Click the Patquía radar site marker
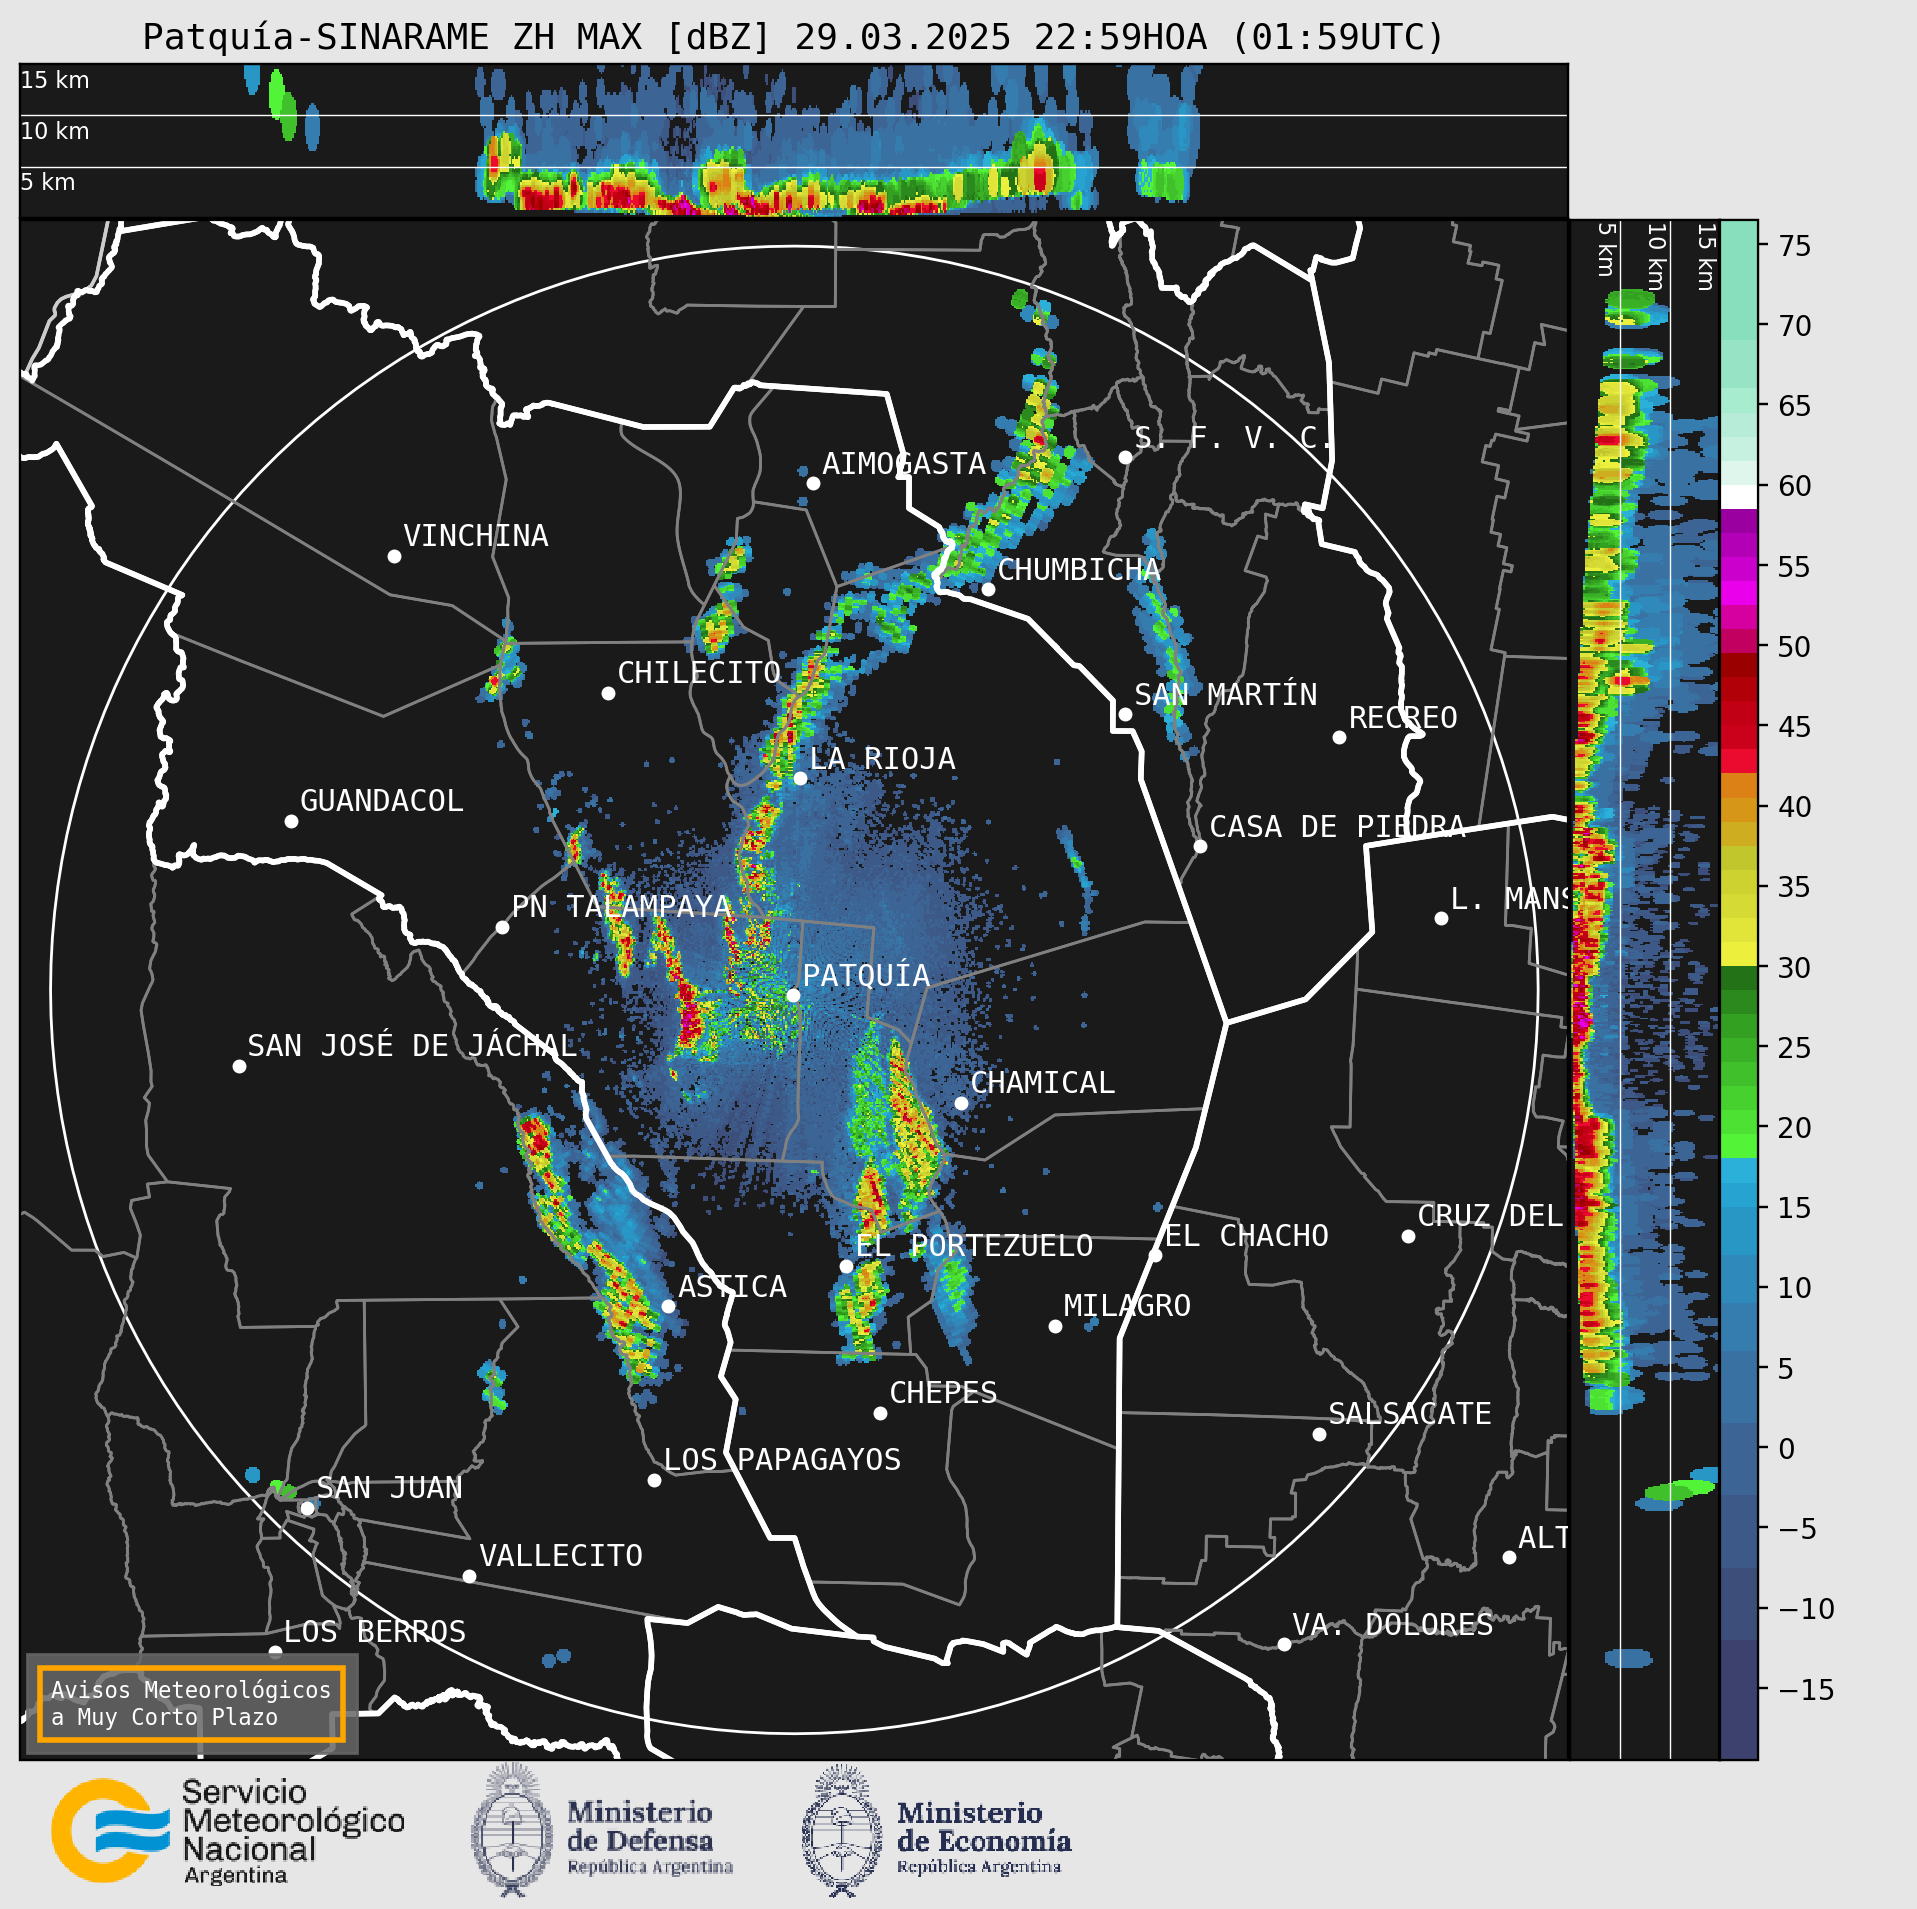The image size is (1917, 1909). click(793, 995)
